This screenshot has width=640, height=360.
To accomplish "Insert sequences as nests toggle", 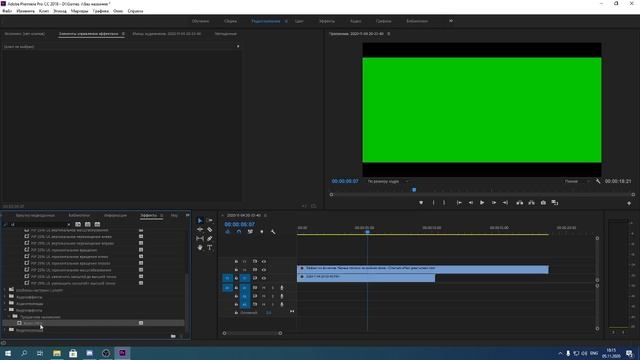I will 227,232.
